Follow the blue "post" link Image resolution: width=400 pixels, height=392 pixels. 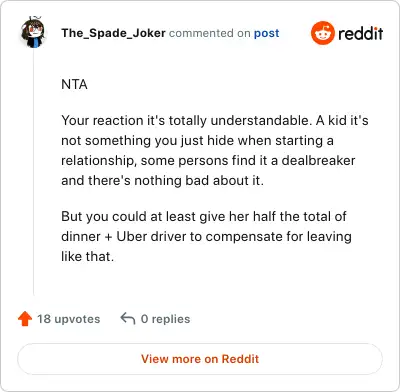(267, 33)
